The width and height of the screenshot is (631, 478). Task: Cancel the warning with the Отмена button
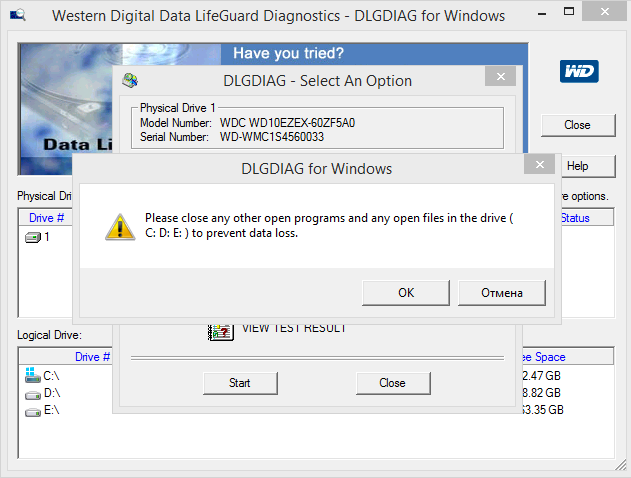502,293
